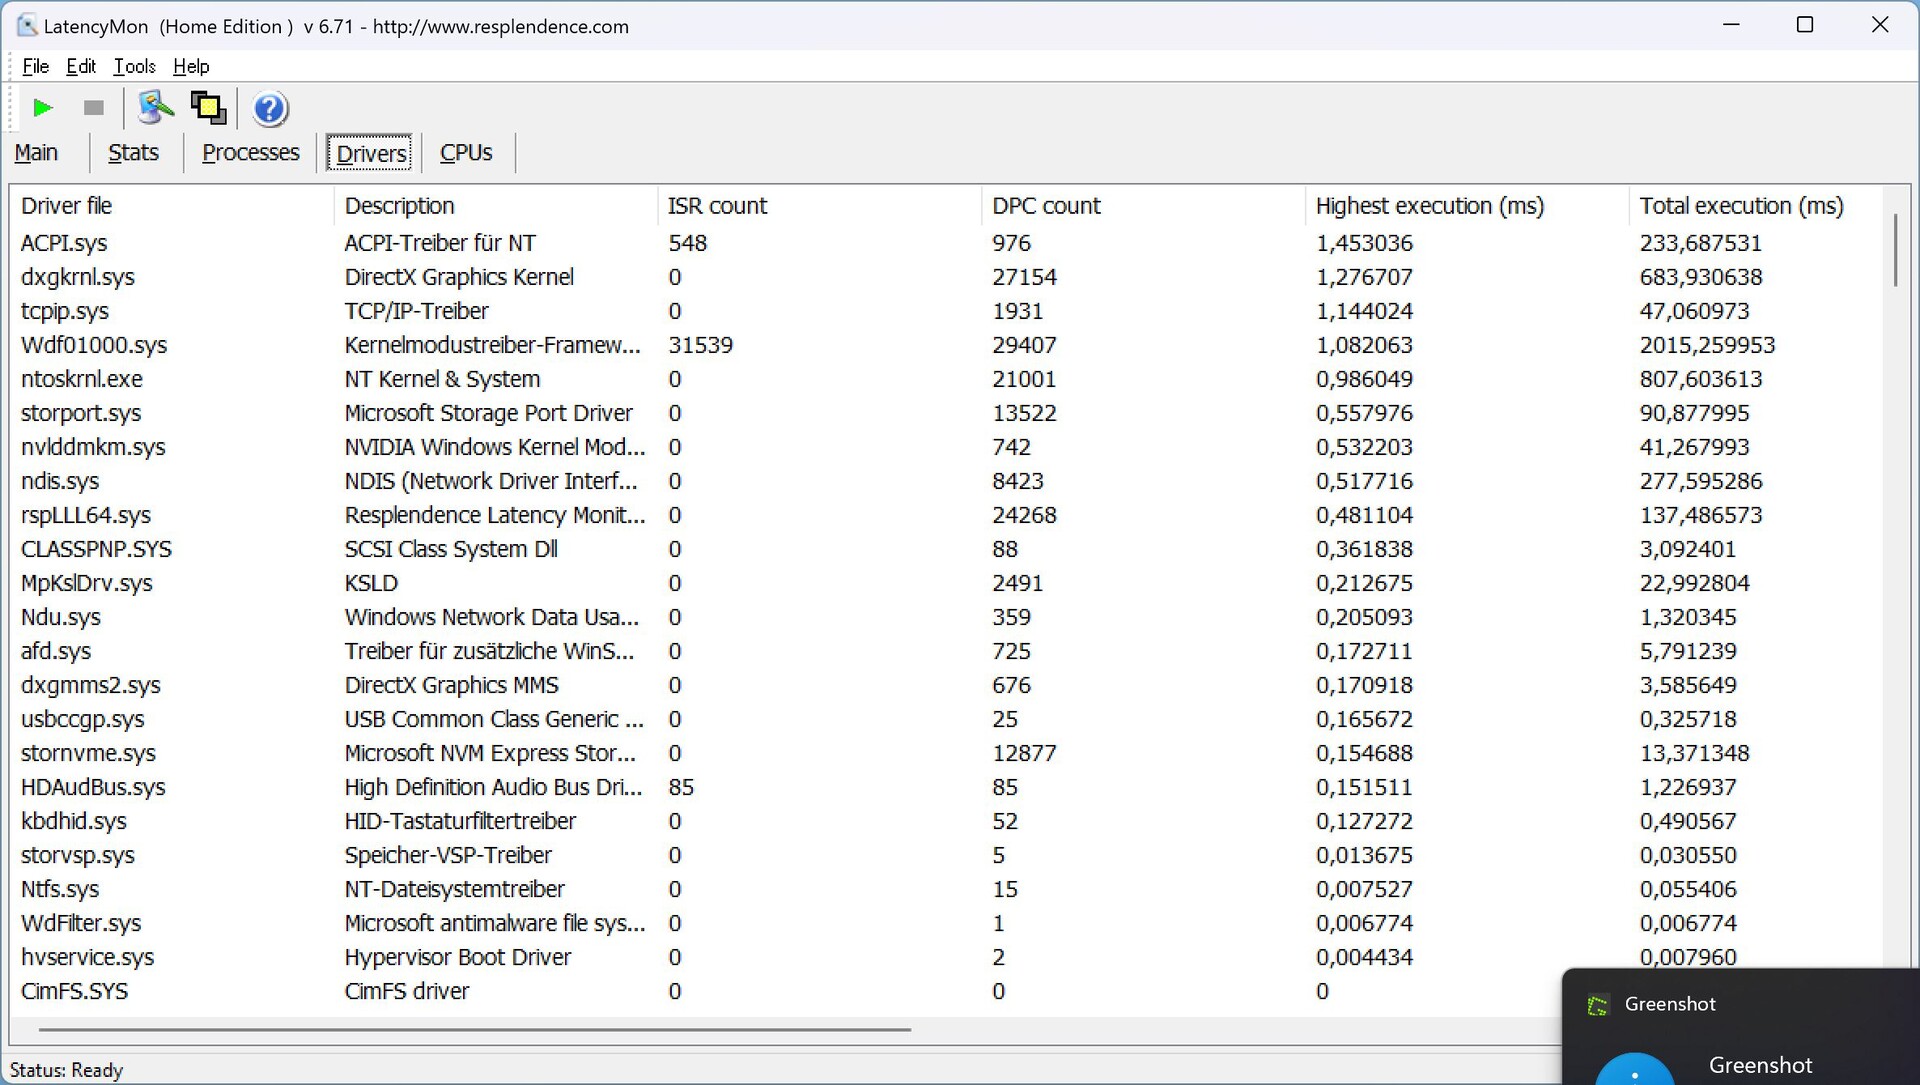Viewport: 1920px width, 1085px height.
Task: Open the Tools menu
Action: (134, 66)
